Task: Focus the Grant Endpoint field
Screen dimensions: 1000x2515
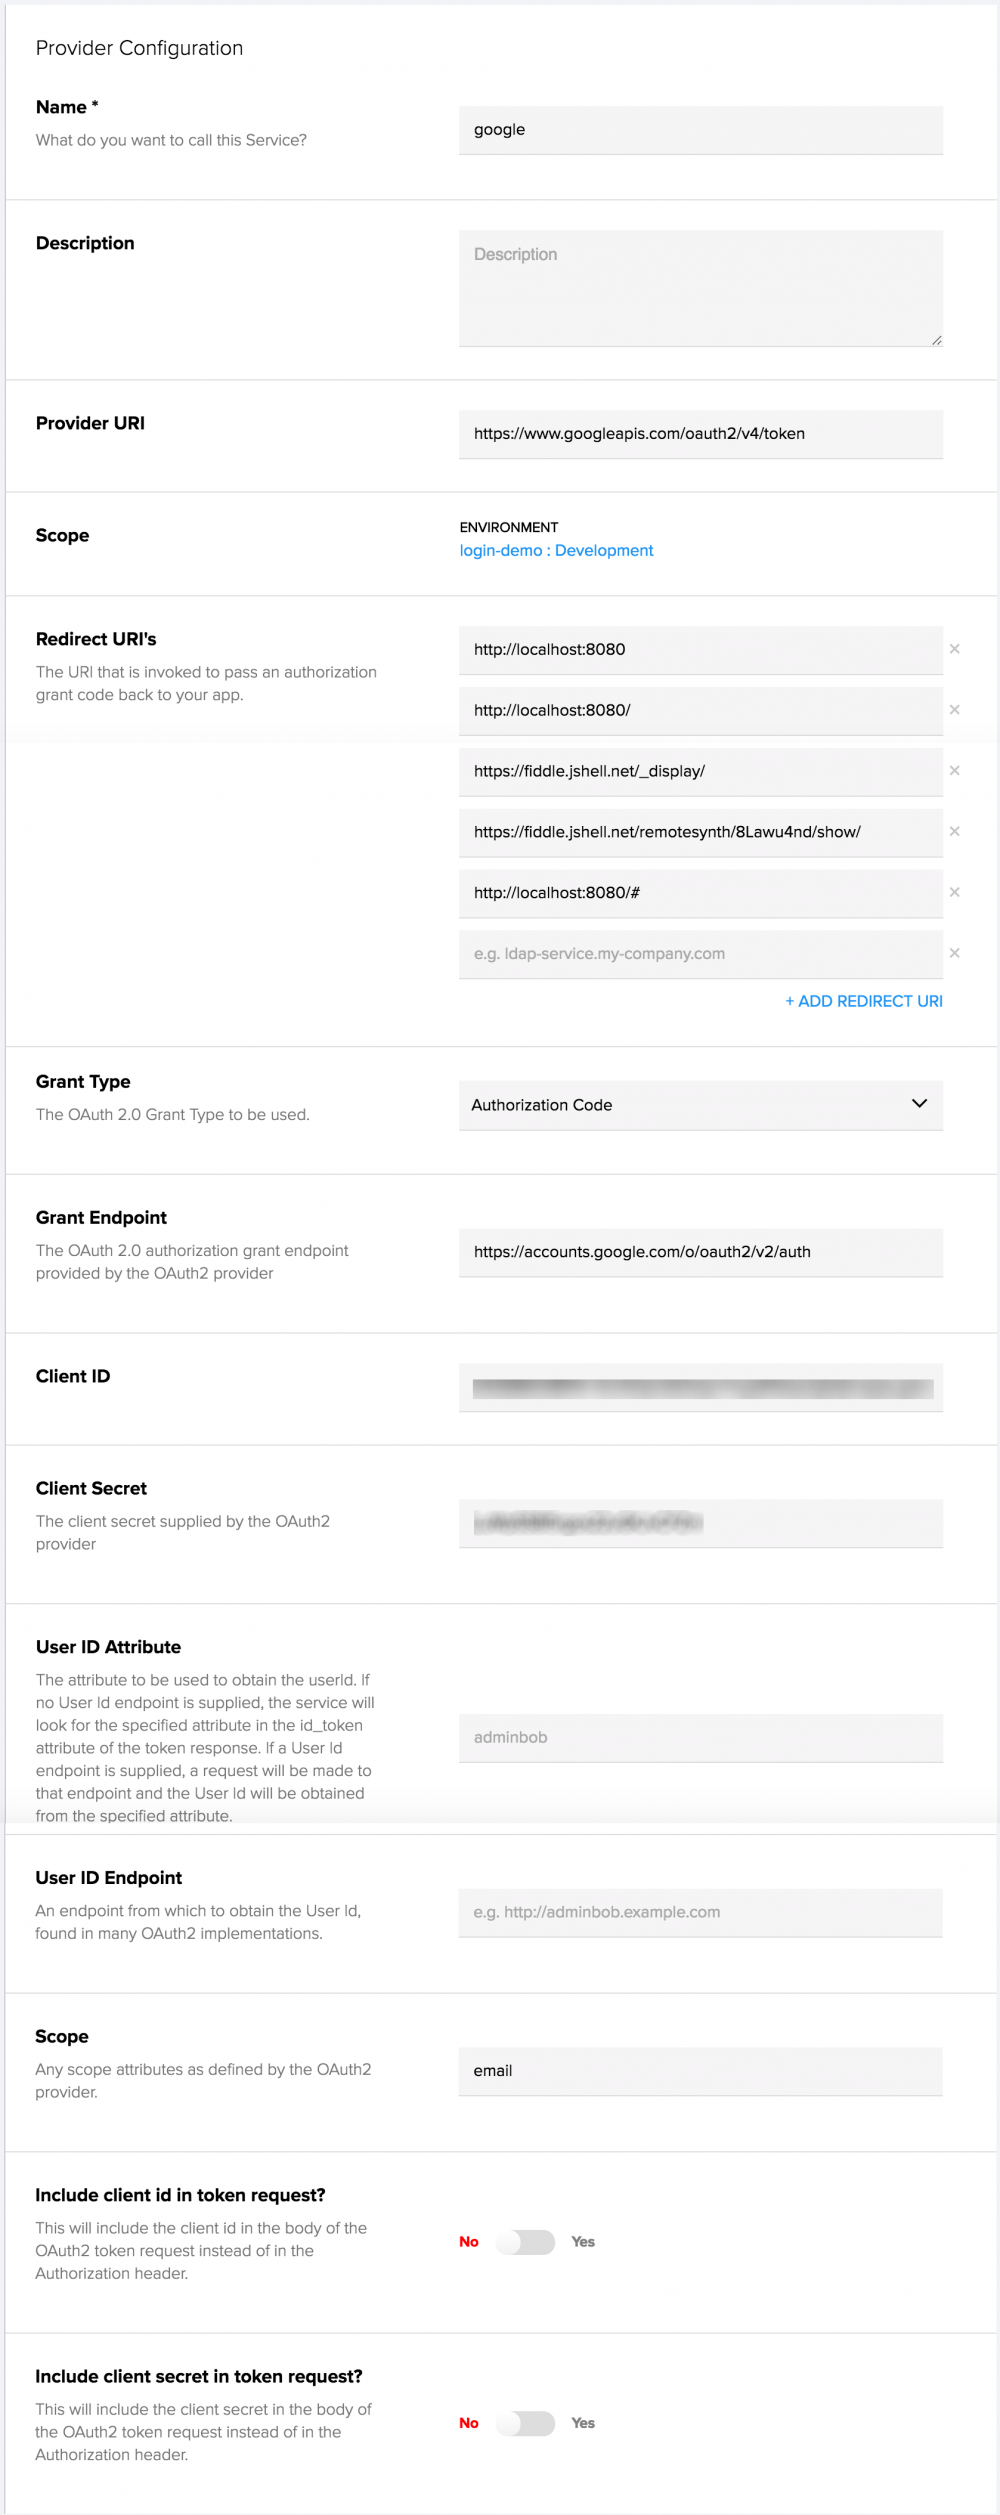Action: [x=700, y=1251]
